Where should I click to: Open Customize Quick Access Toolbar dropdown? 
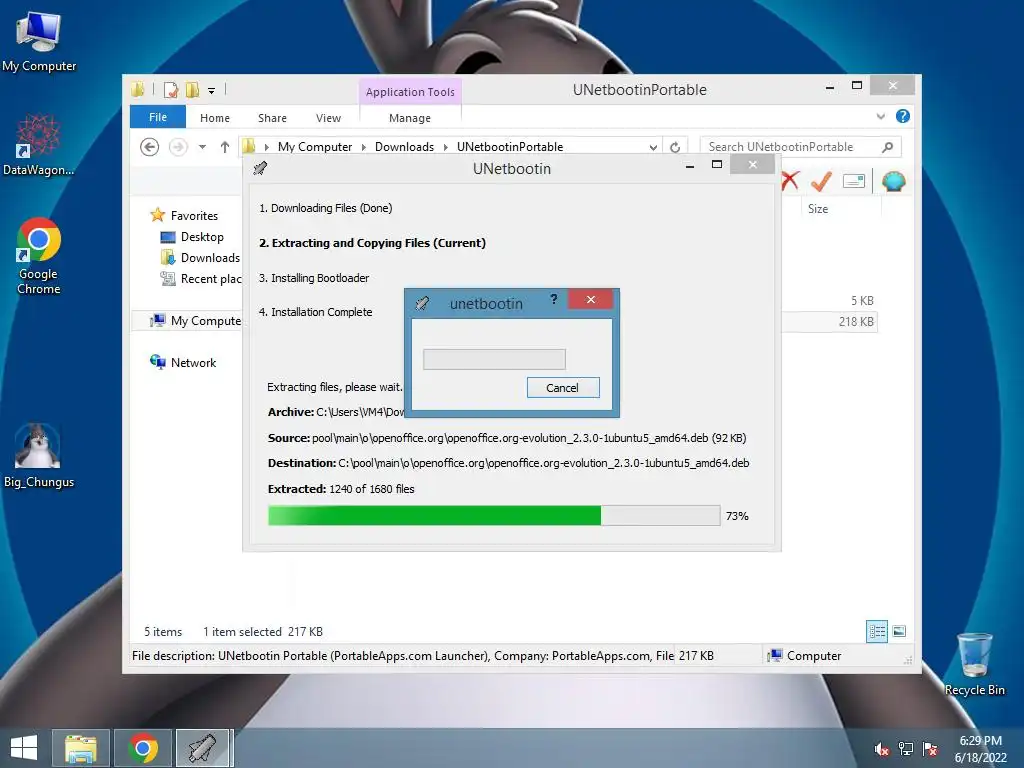point(212,91)
